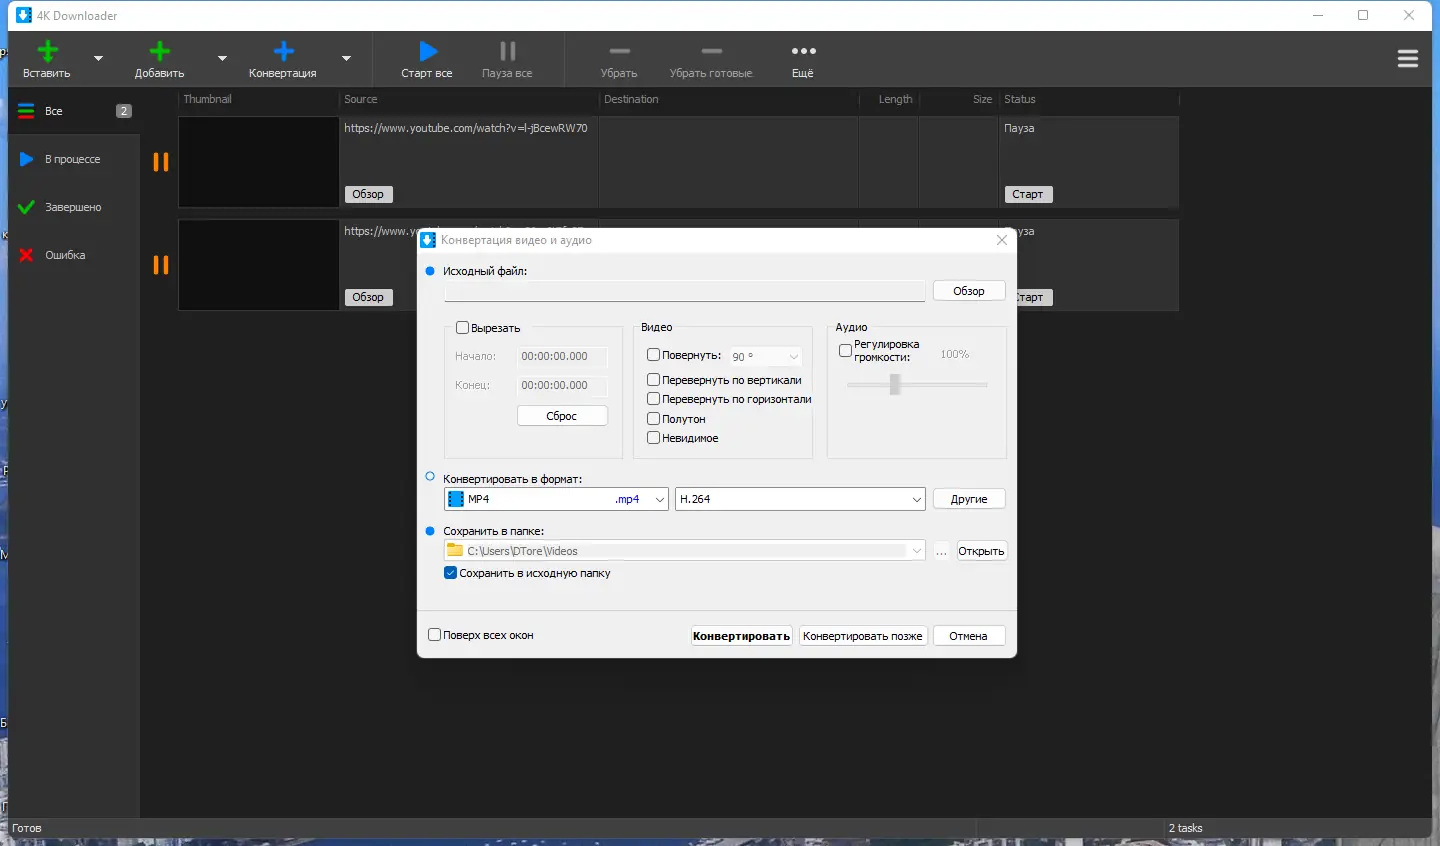Viewport: 1440px width, 846px height.
Task: Click the orange pause icon of first task
Action: point(160,162)
